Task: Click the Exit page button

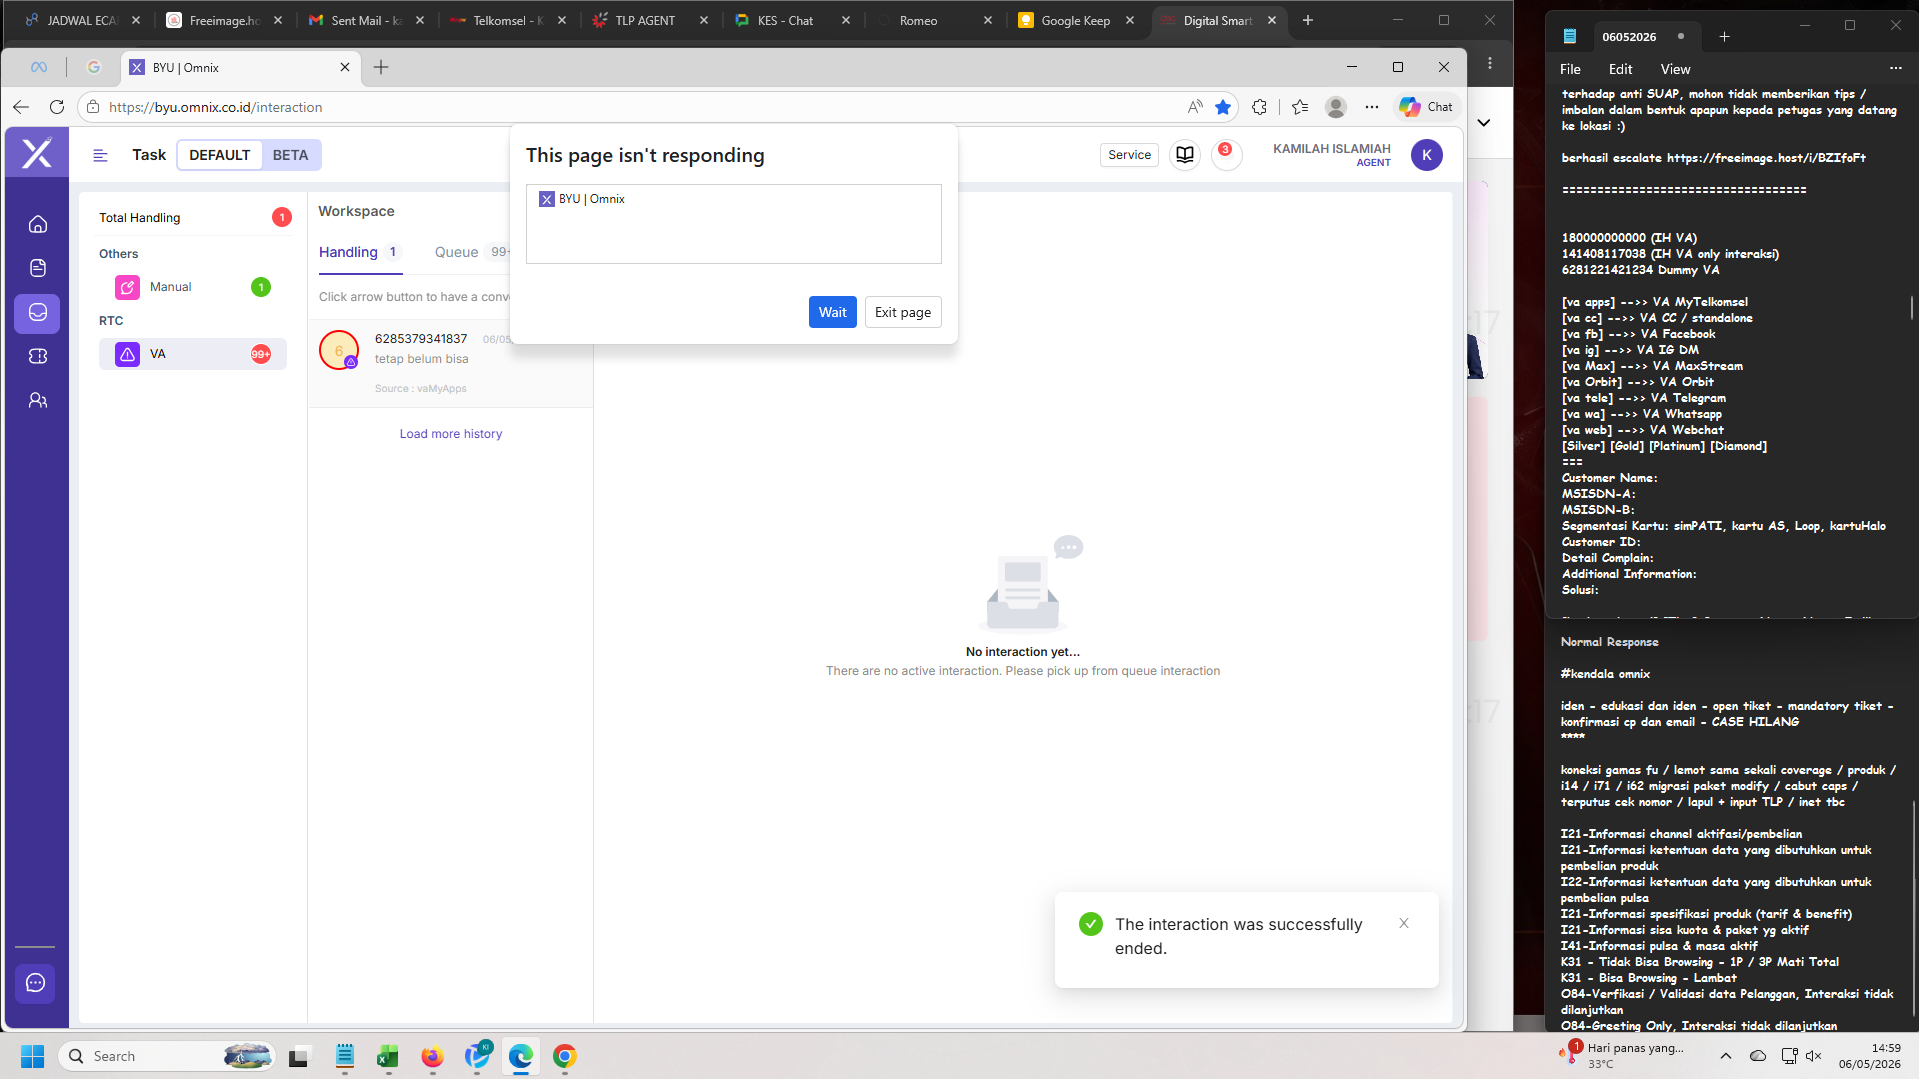Action: point(902,312)
